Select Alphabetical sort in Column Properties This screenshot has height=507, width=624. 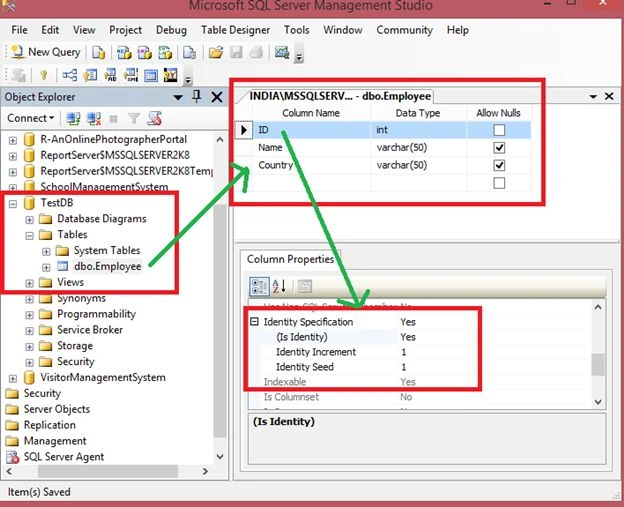click(279, 286)
